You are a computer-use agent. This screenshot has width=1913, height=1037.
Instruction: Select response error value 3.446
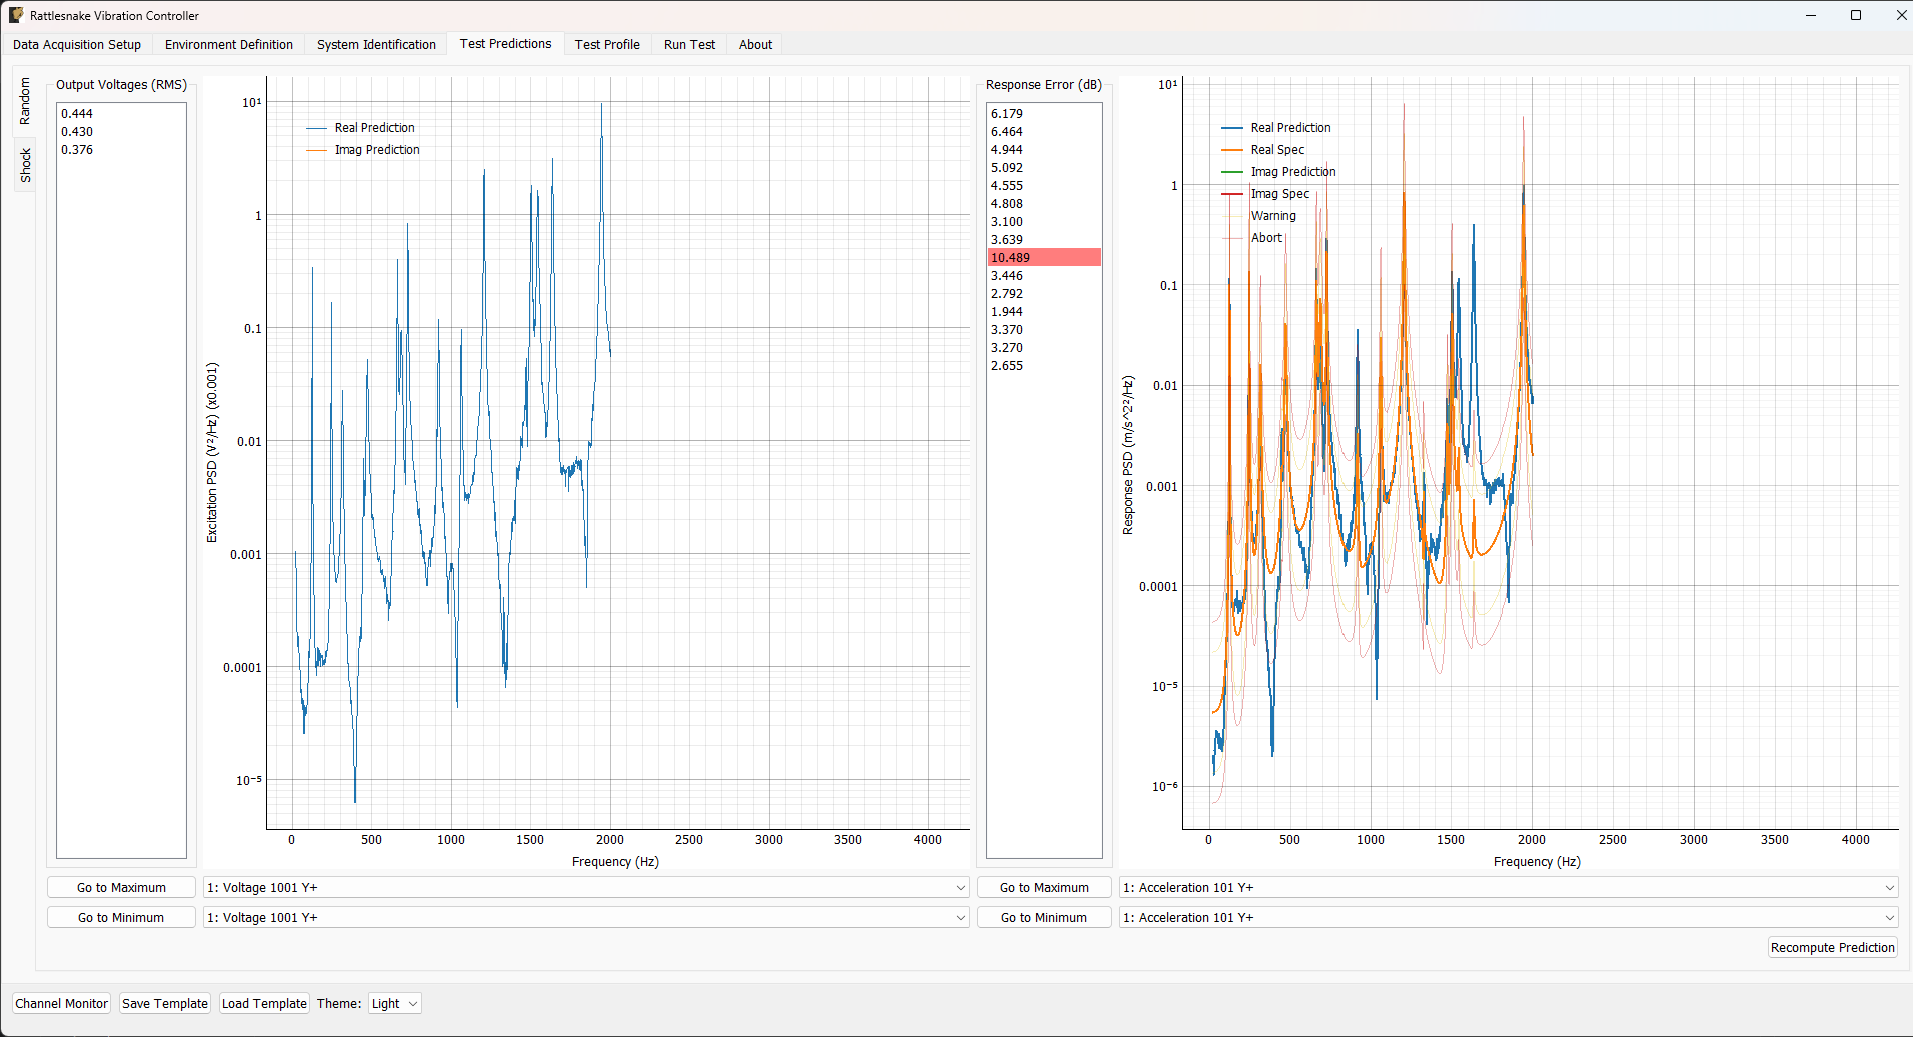[x=1044, y=276]
